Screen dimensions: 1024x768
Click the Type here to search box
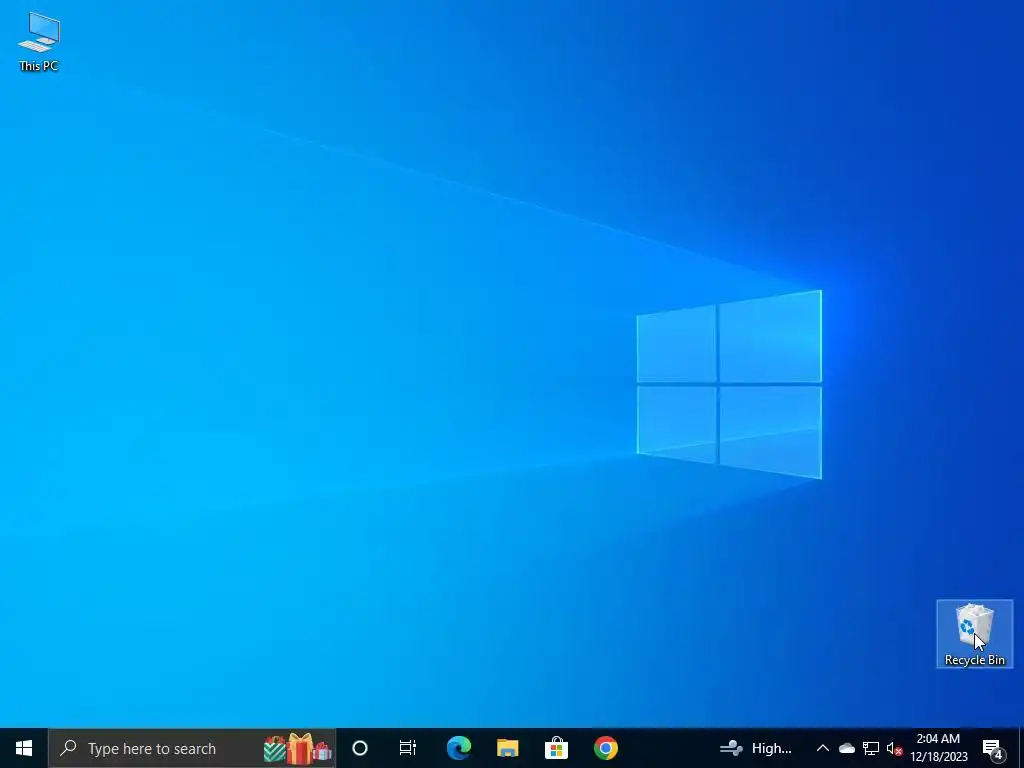192,748
